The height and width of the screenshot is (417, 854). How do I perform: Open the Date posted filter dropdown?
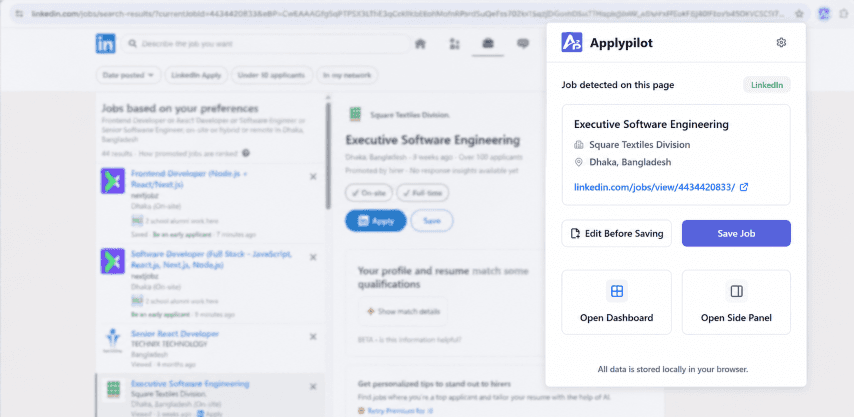pyautogui.click(x=129, y=75)
